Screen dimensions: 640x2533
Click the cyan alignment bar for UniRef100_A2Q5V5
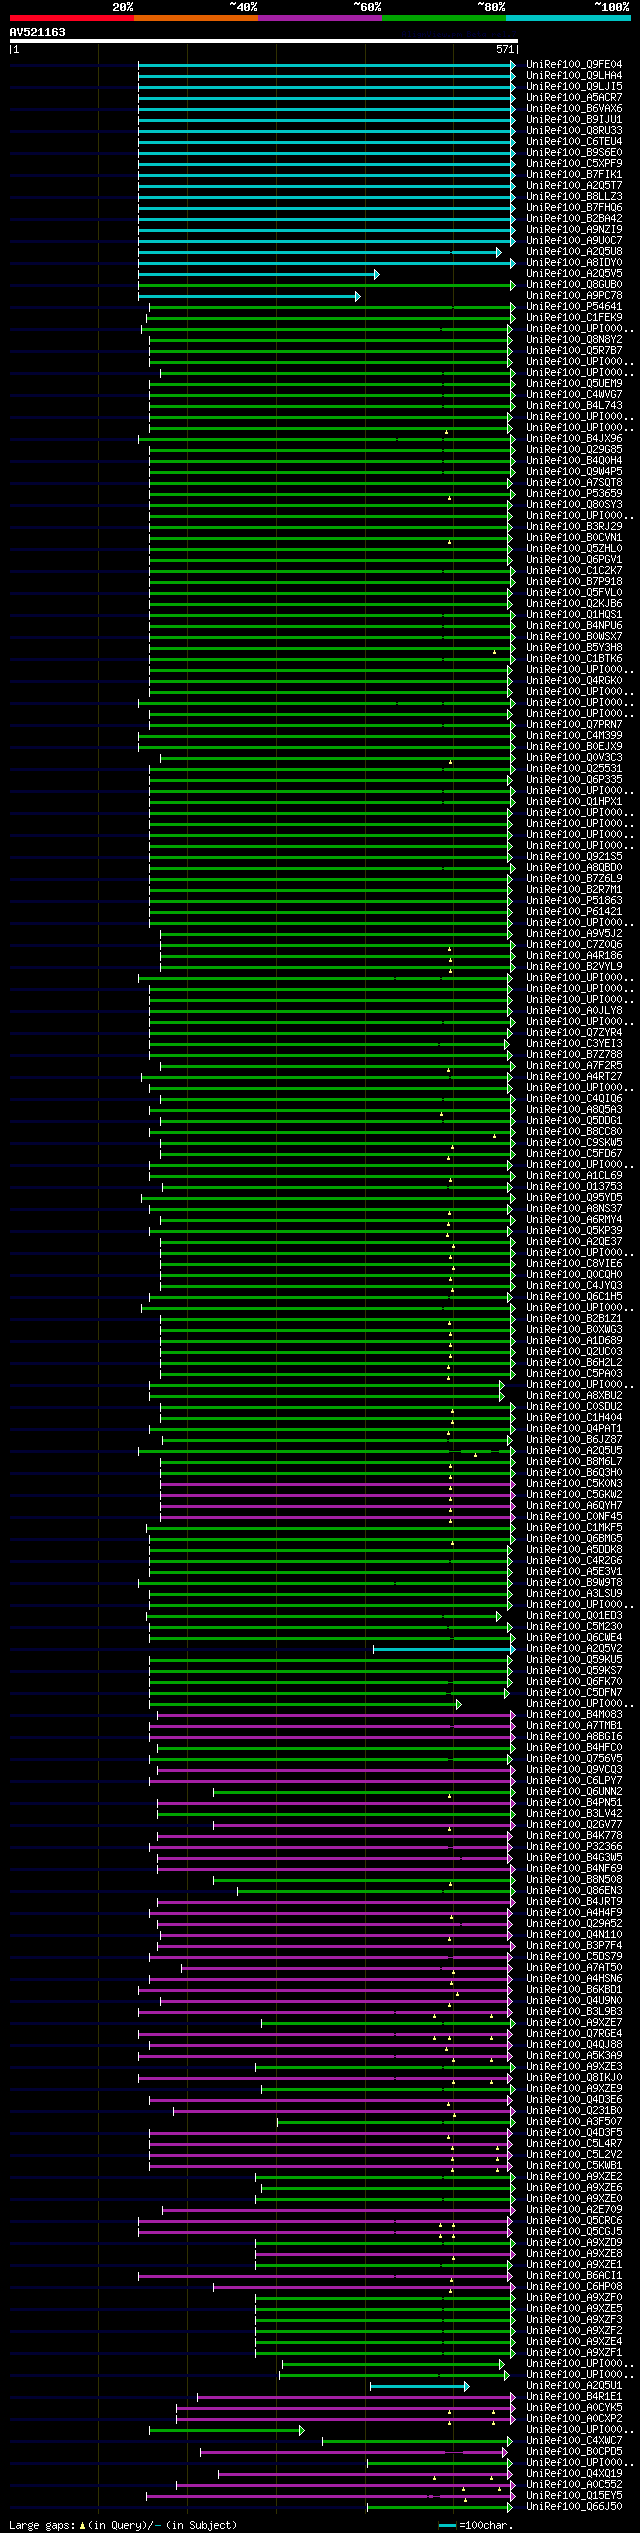click(x=258, y=274)
